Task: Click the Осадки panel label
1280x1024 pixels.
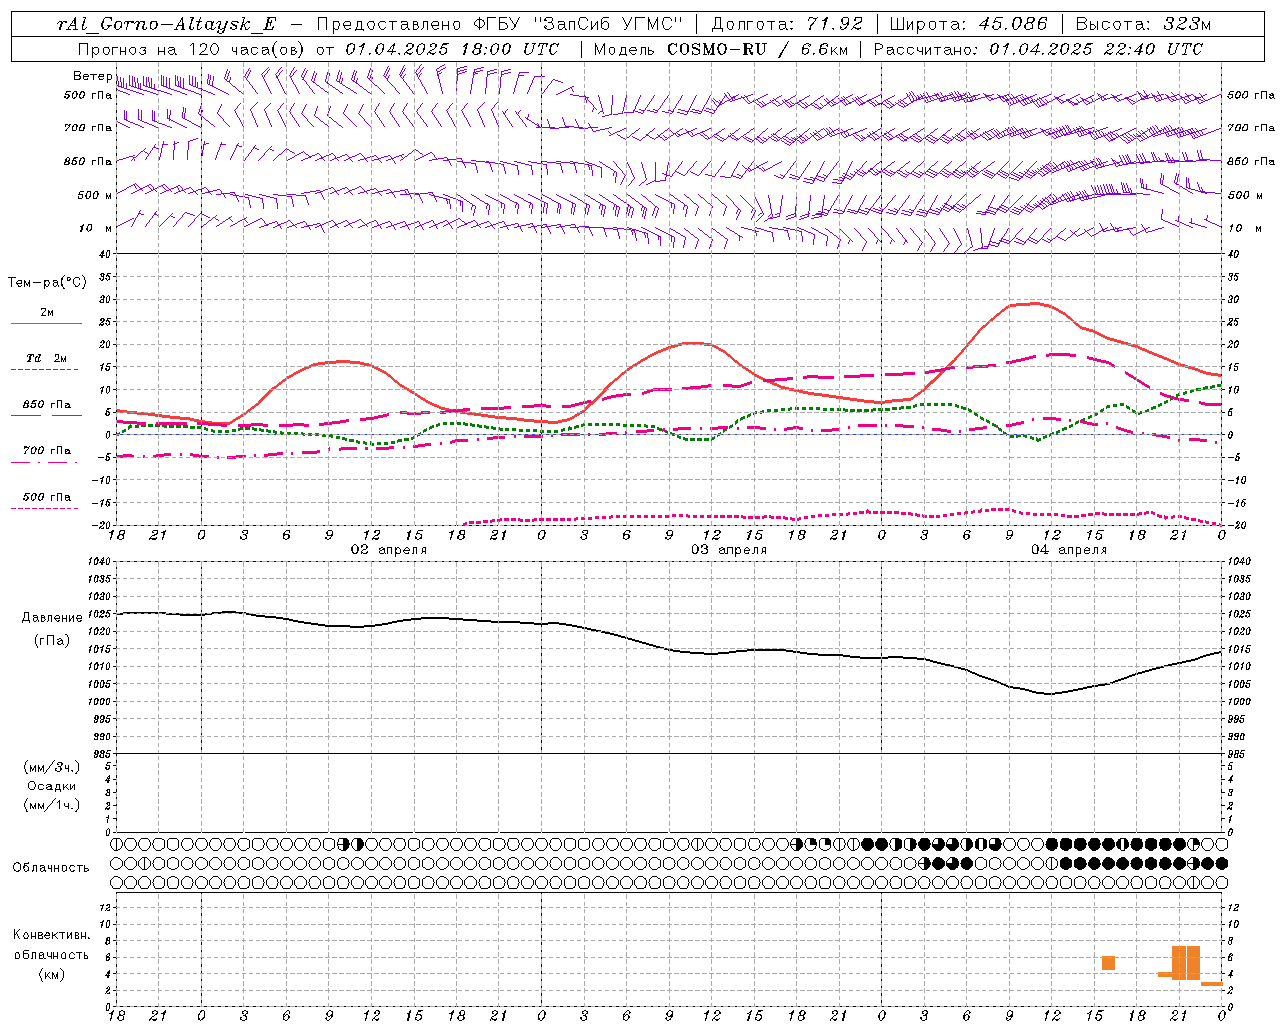Action: coord(51,786)
